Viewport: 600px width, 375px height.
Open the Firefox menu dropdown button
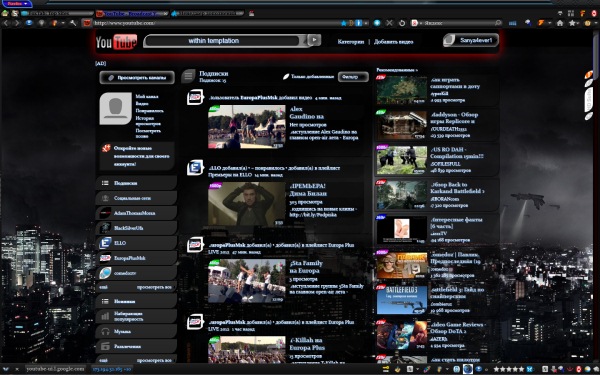pos(16,3)
